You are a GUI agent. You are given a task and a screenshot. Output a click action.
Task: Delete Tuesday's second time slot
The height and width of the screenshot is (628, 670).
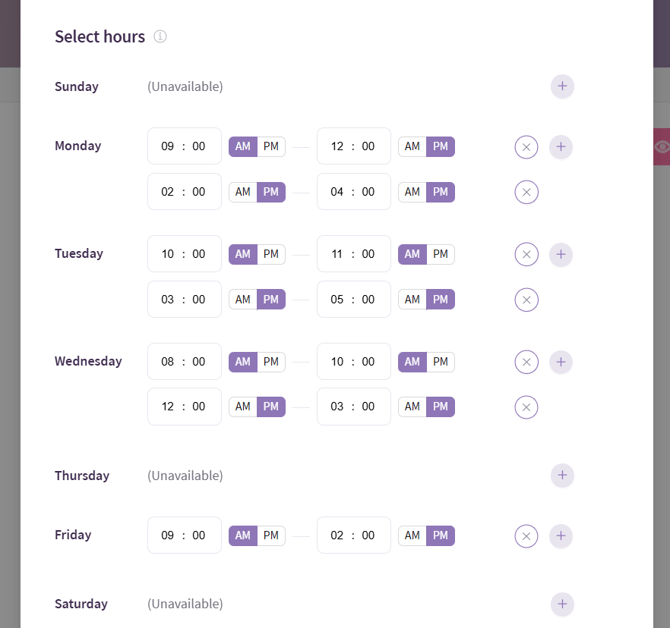click(526, 300)
